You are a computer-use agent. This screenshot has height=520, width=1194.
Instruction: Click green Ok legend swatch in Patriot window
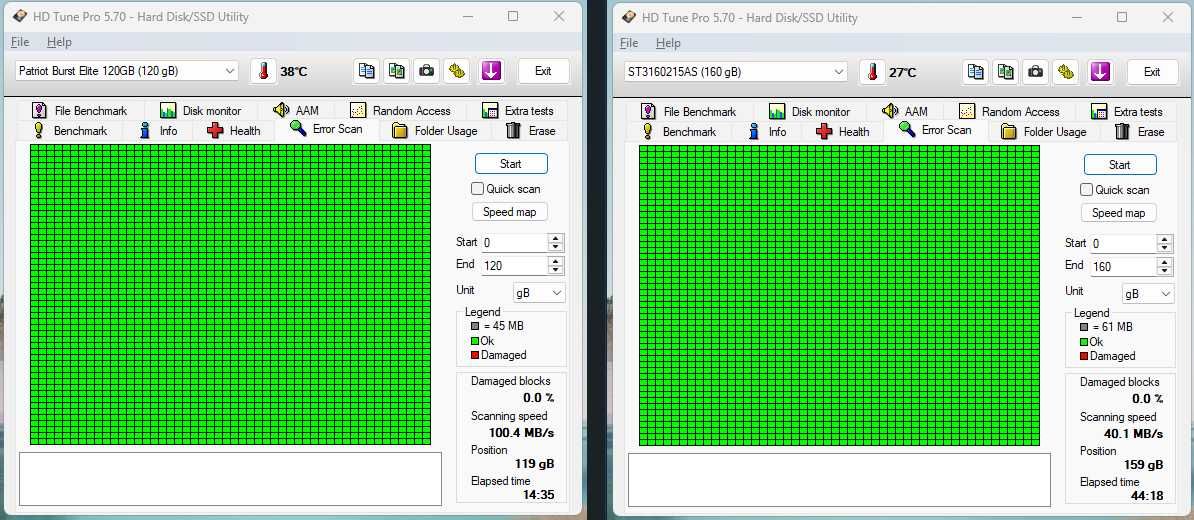[475, 341]
